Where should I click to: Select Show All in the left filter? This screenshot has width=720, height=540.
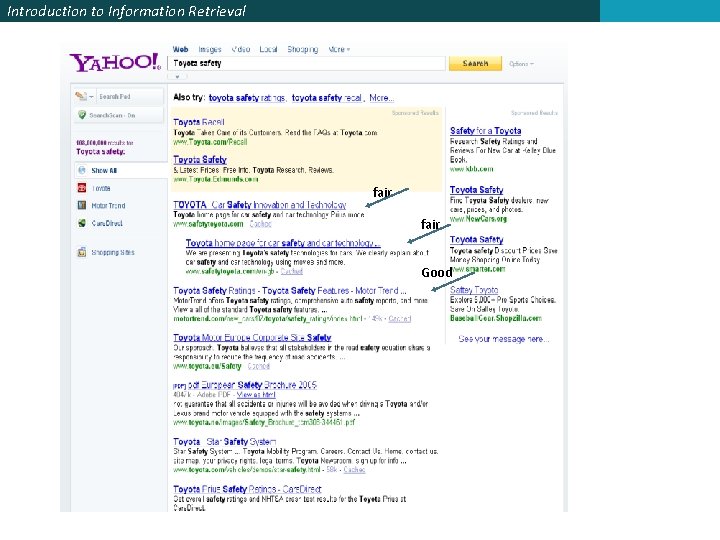[x=104, y=170]
